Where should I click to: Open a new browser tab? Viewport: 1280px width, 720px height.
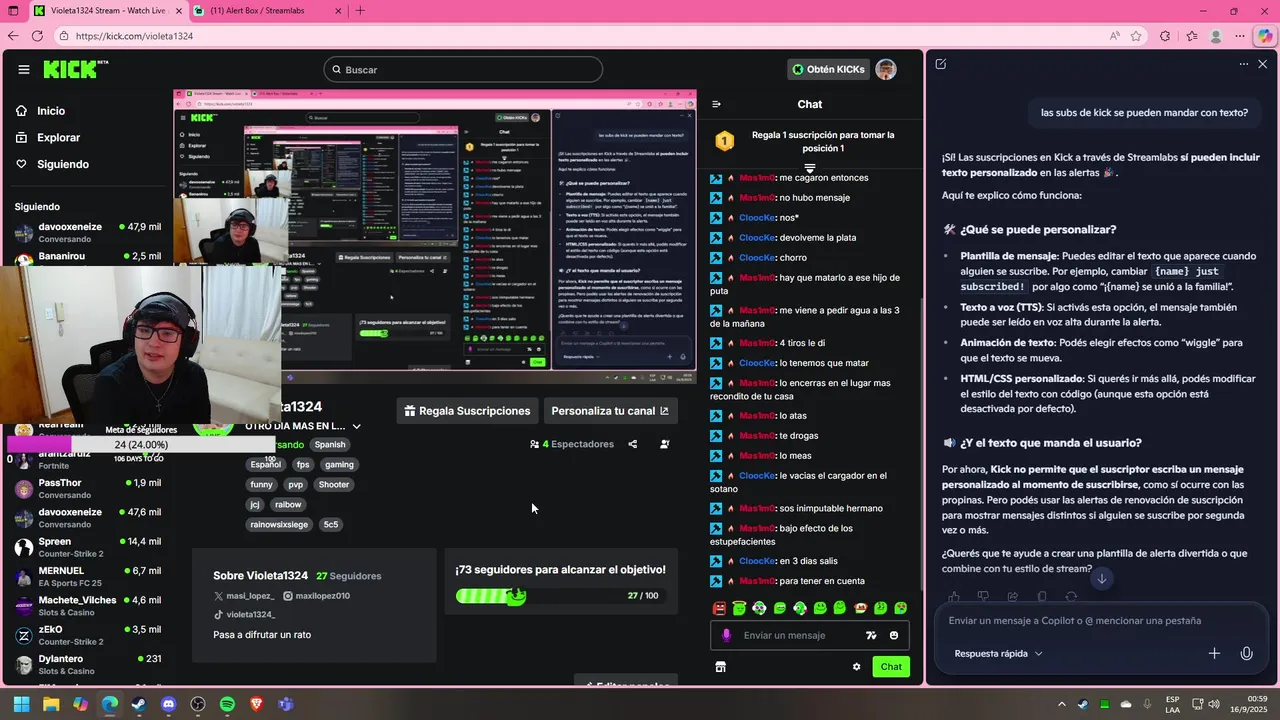360,11
